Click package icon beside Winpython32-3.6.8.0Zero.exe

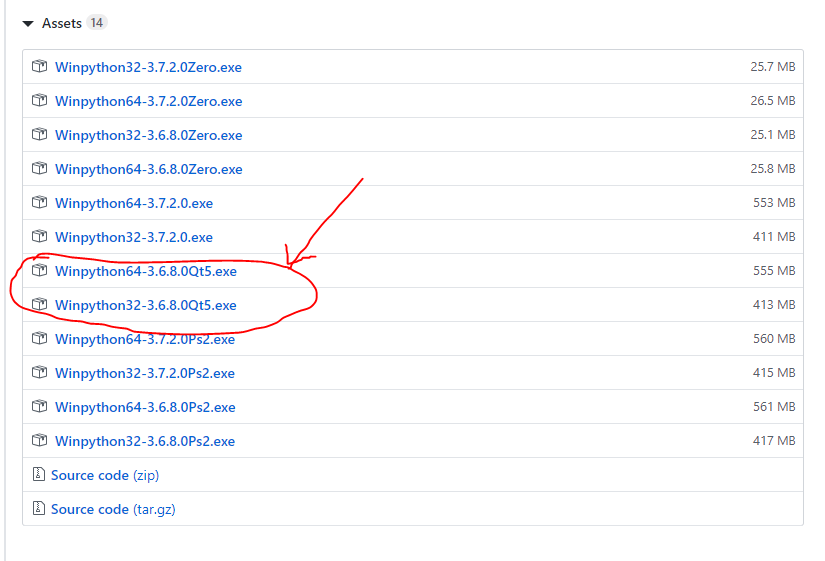point(39,134)
